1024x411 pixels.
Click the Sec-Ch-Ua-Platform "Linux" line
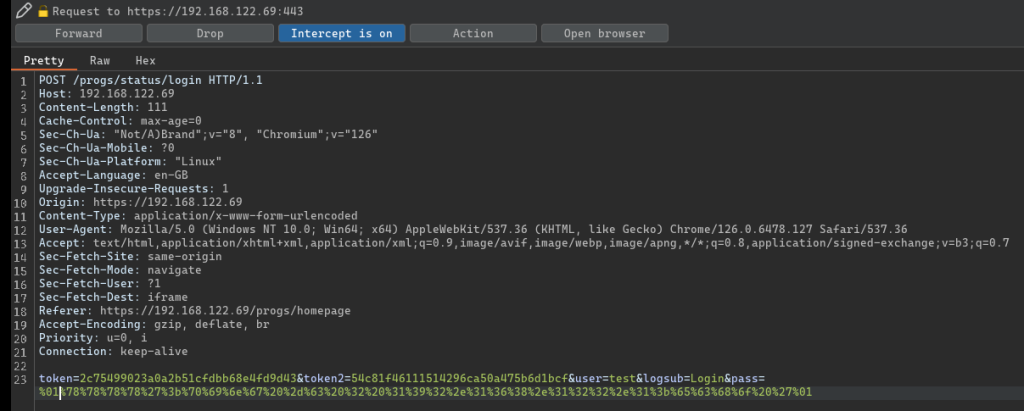131,161
